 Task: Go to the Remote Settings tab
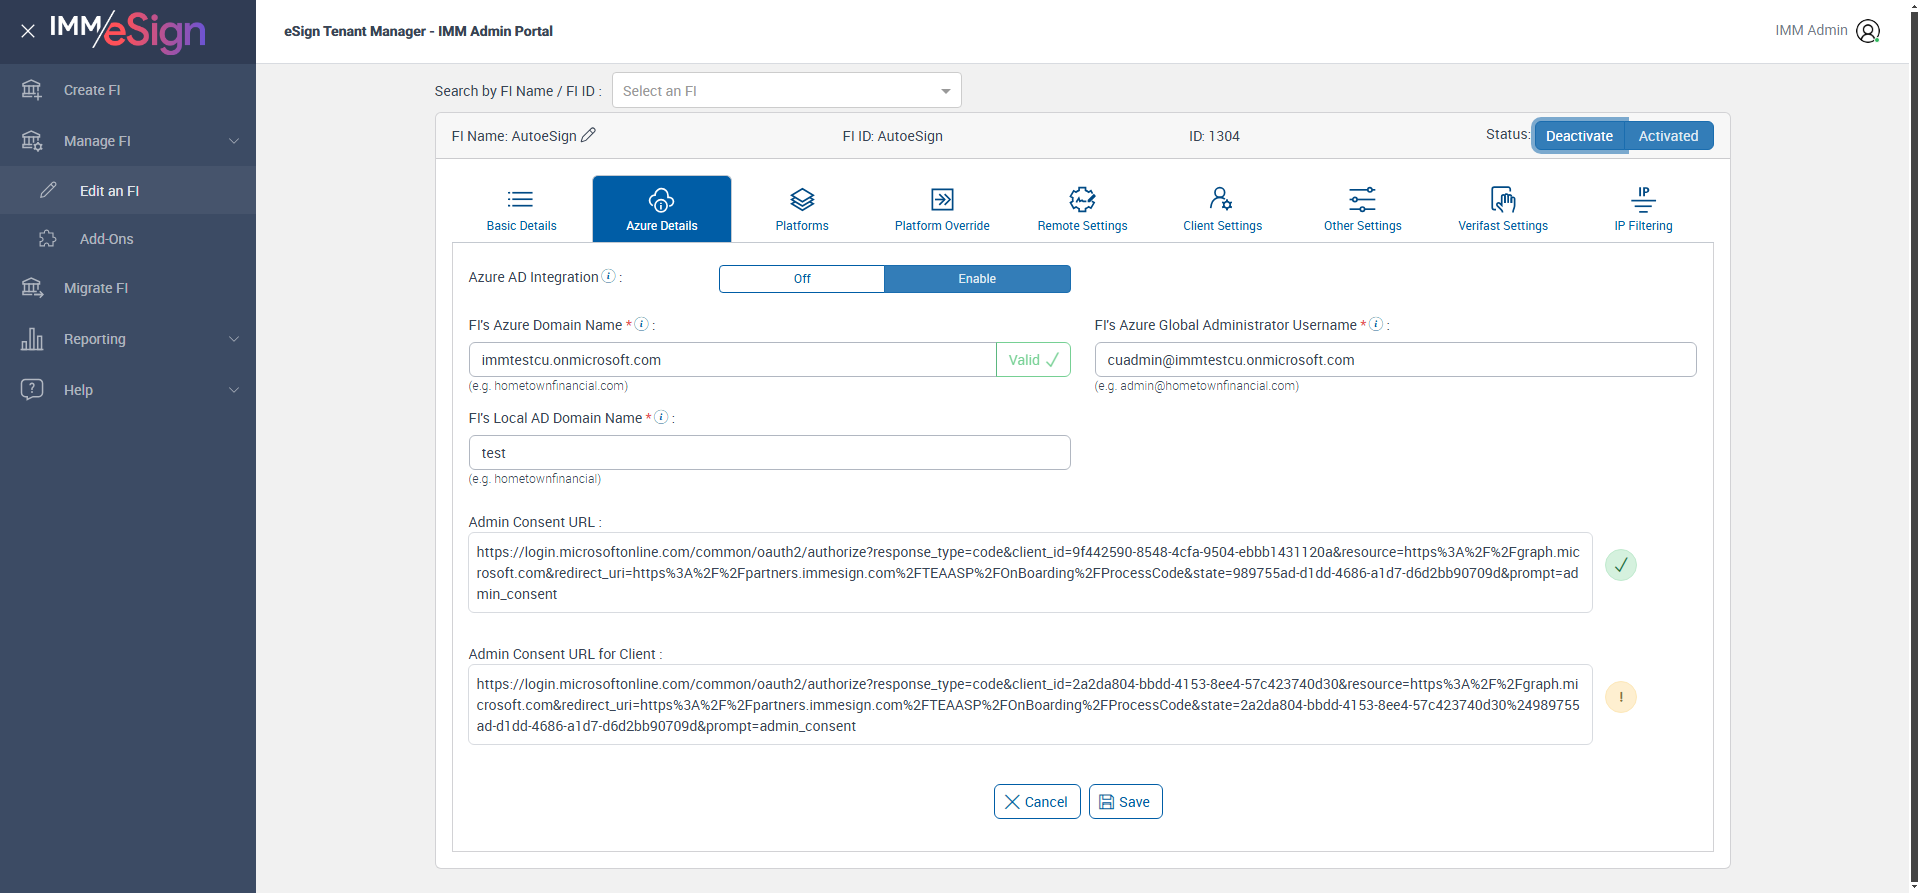tap(1082, 209)
